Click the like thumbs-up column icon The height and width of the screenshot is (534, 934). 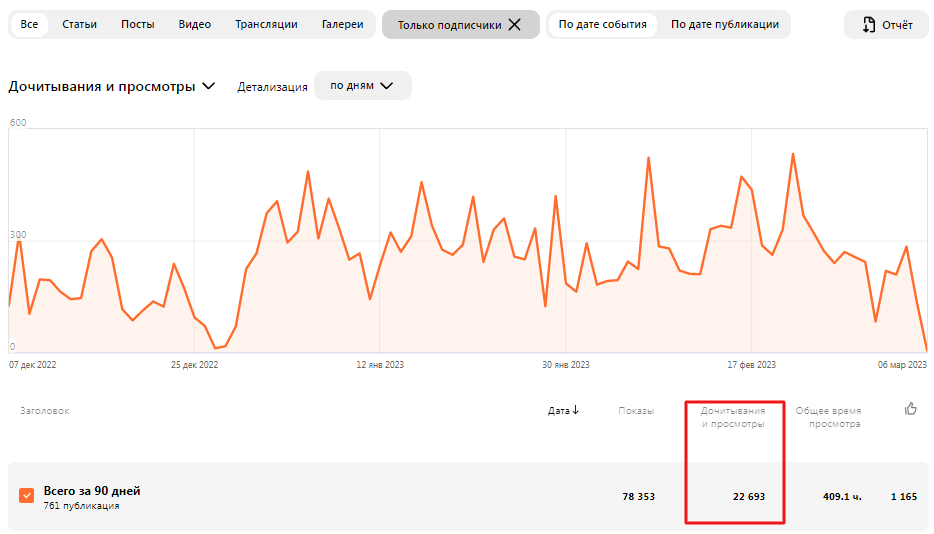coord(911,409)
